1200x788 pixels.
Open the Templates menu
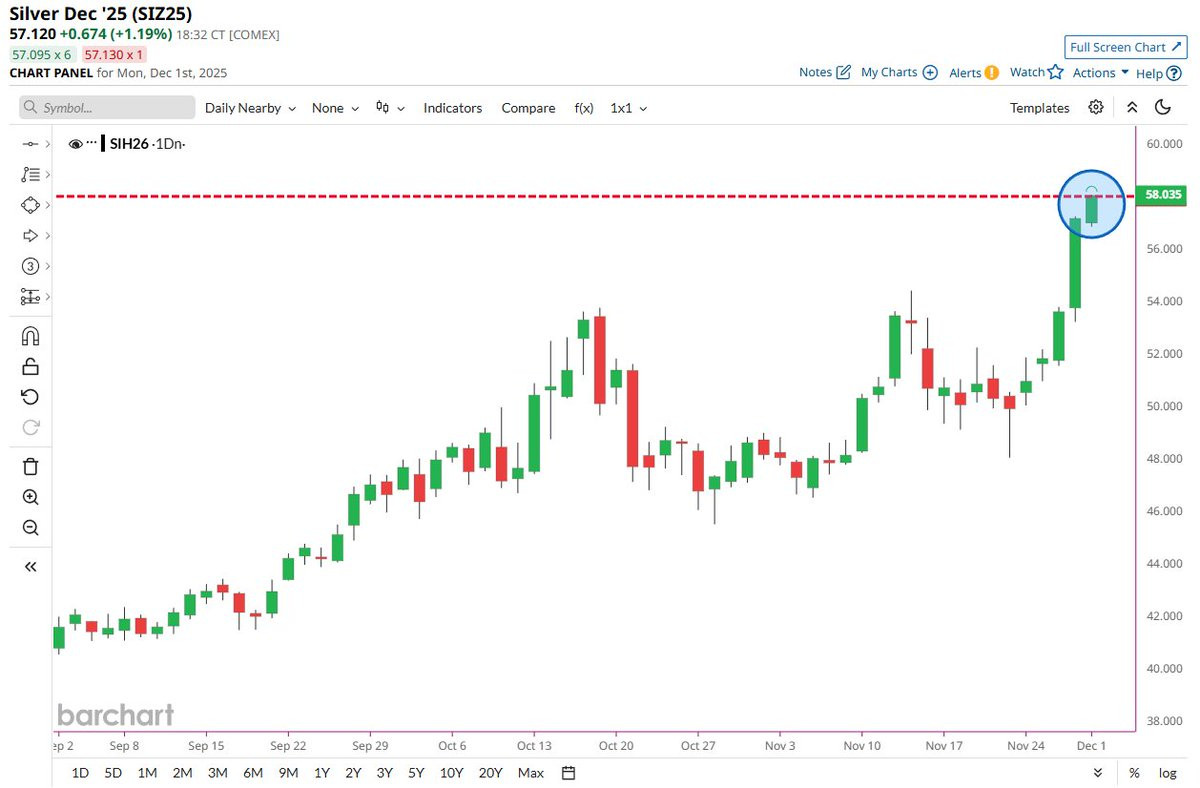[x=1039, y=108]
